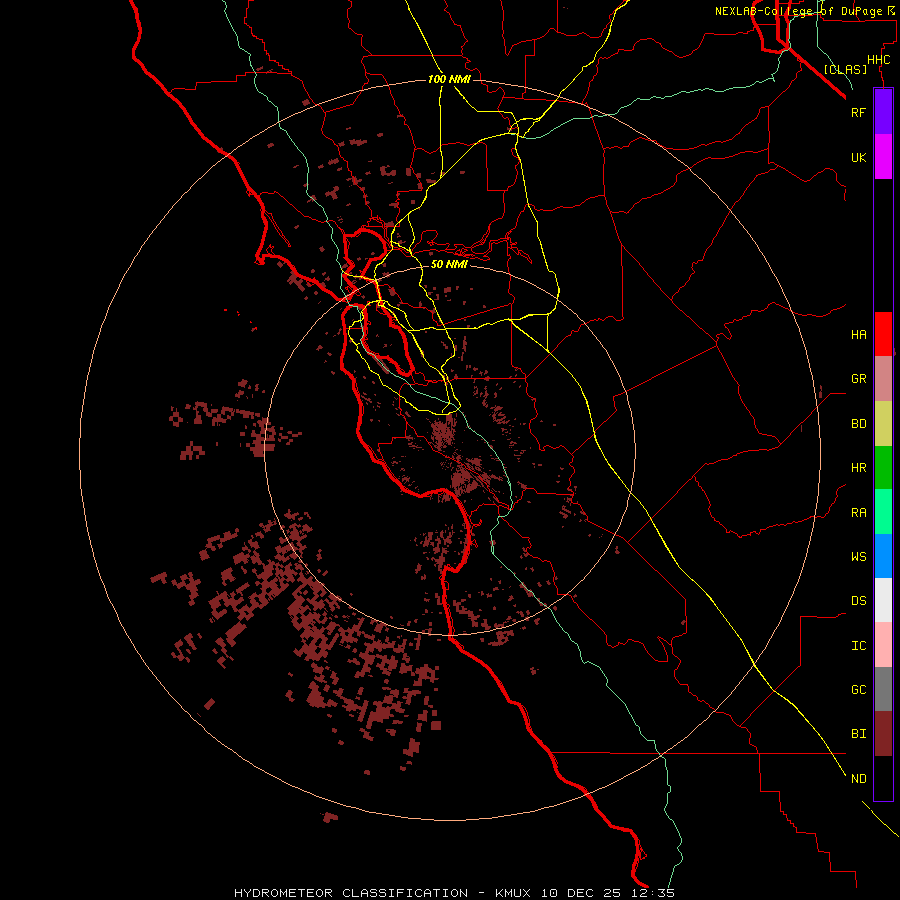Click the DS legend label
900x900 pixels.
[858, 601]
